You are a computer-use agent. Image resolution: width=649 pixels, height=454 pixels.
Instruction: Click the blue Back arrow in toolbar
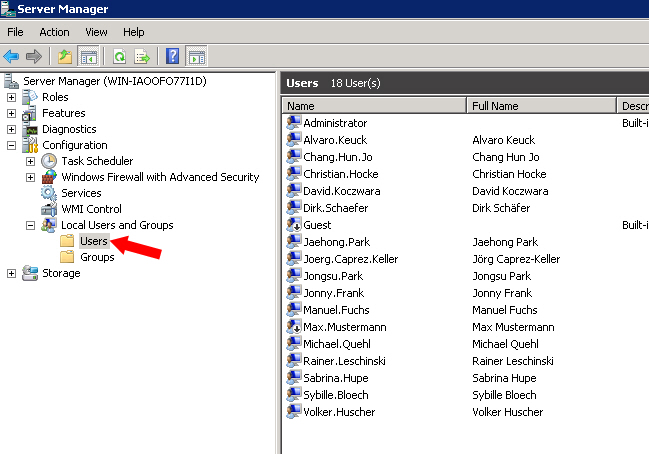pyautogui.click(x=11, y=56)
